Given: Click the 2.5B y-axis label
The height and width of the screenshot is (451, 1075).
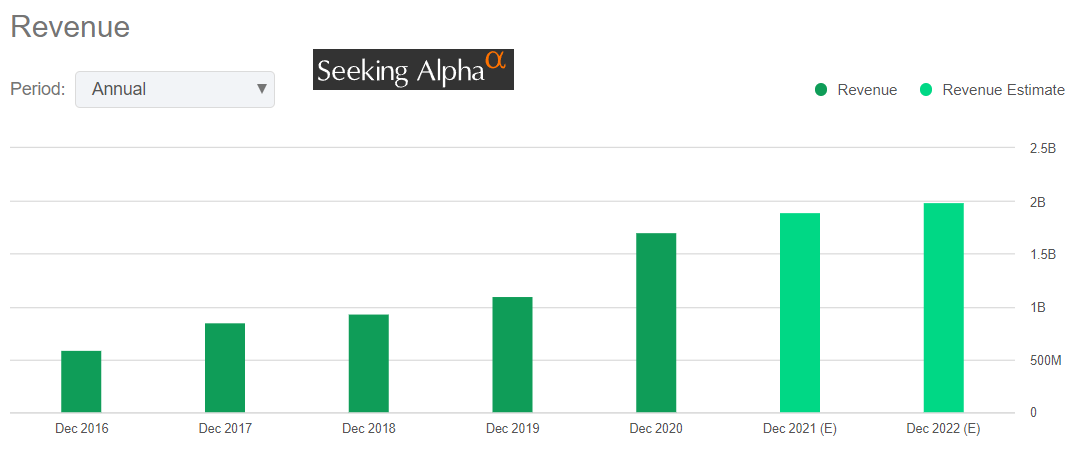Looking at the screenshot, I should click(x=1043, y=148).
